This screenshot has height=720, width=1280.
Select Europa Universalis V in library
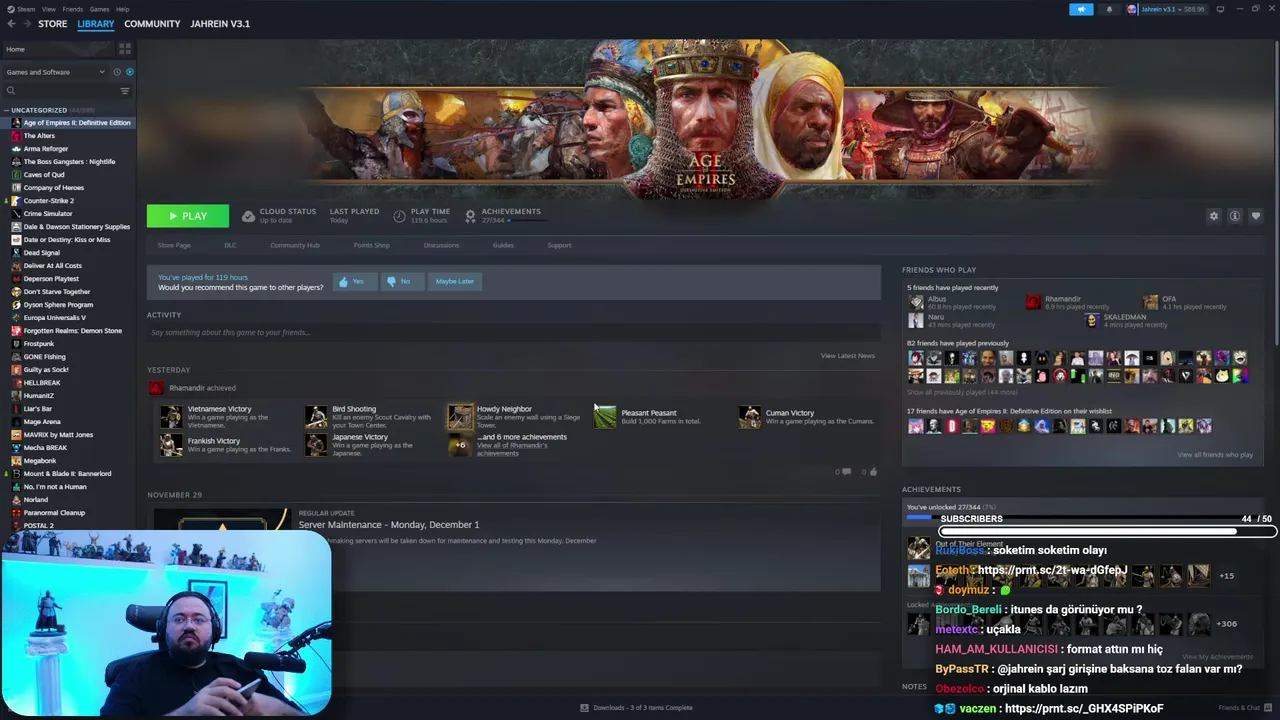click(54, 318)
